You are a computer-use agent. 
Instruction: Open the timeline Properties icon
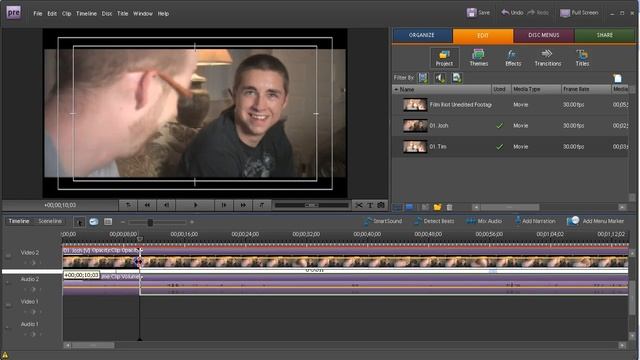[x=108, y=221]
